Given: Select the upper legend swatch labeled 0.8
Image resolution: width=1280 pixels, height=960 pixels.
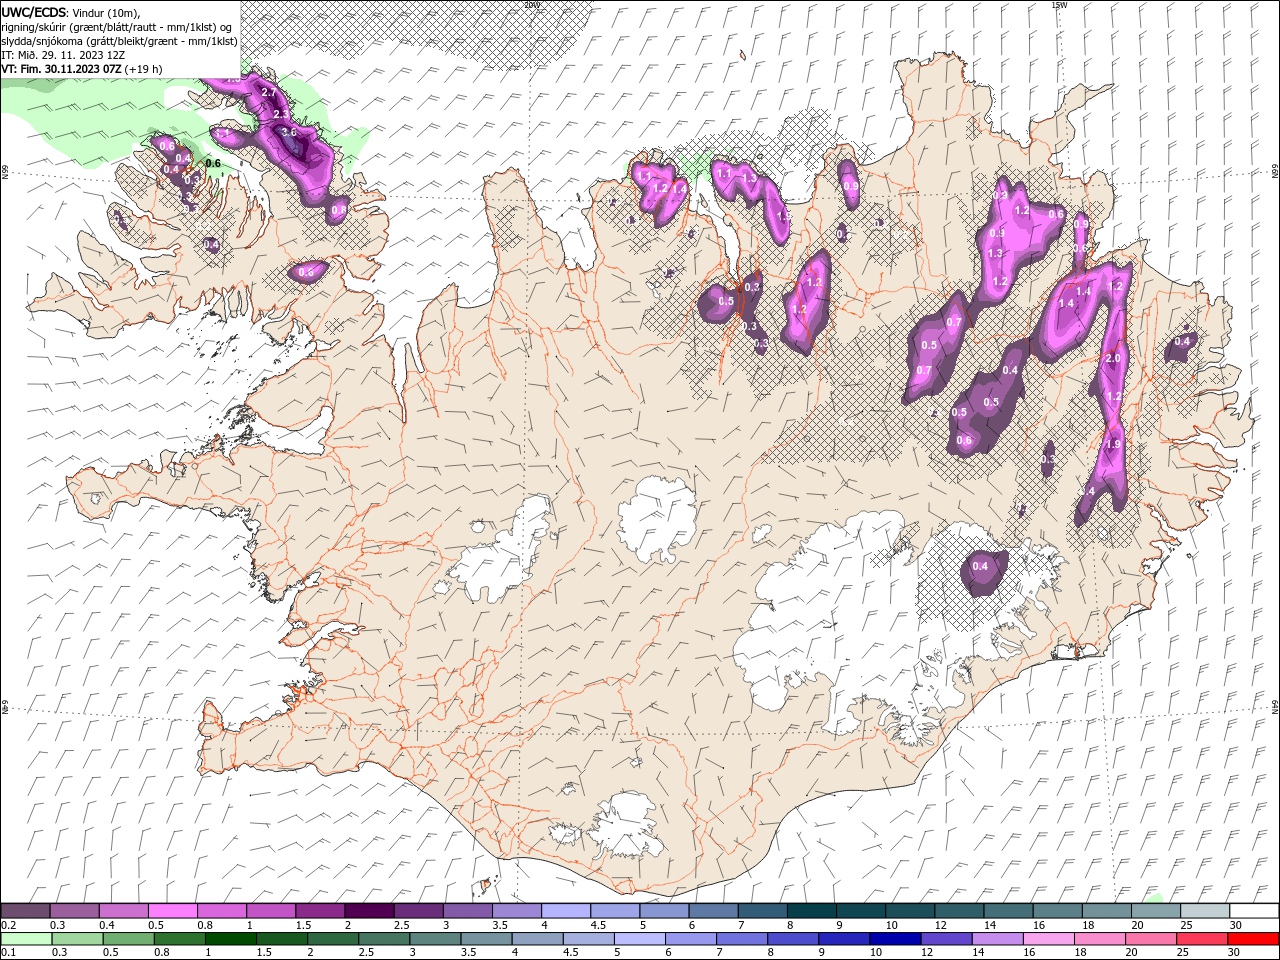Looking at the screenshot, I should pos(223,911).
